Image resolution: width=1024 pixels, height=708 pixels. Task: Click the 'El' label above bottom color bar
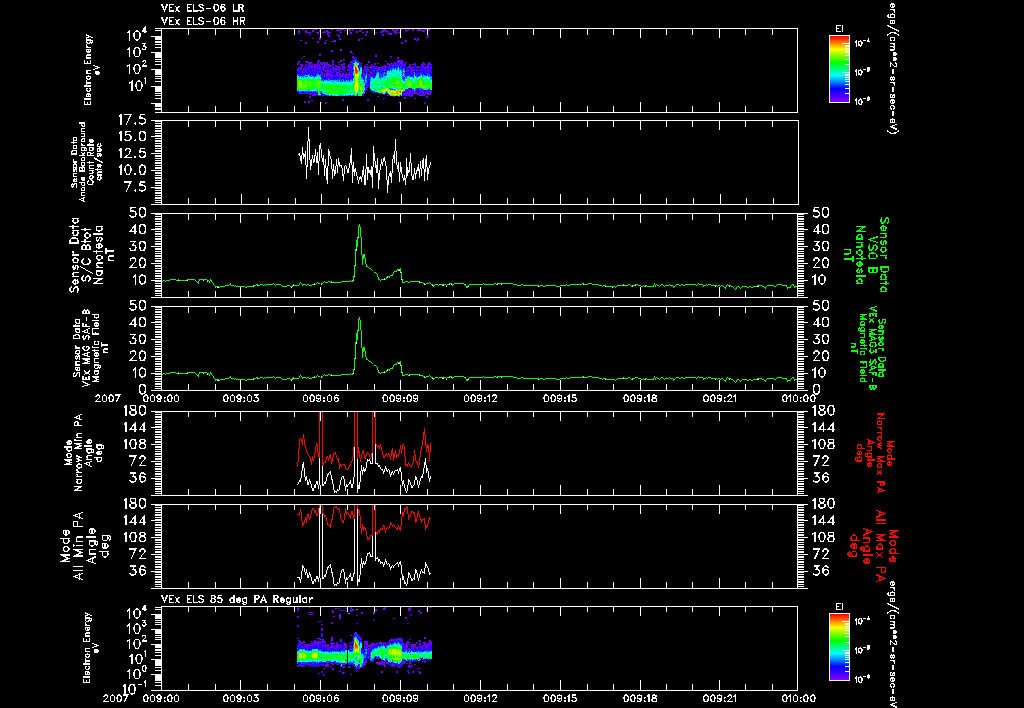coord(839,607)
